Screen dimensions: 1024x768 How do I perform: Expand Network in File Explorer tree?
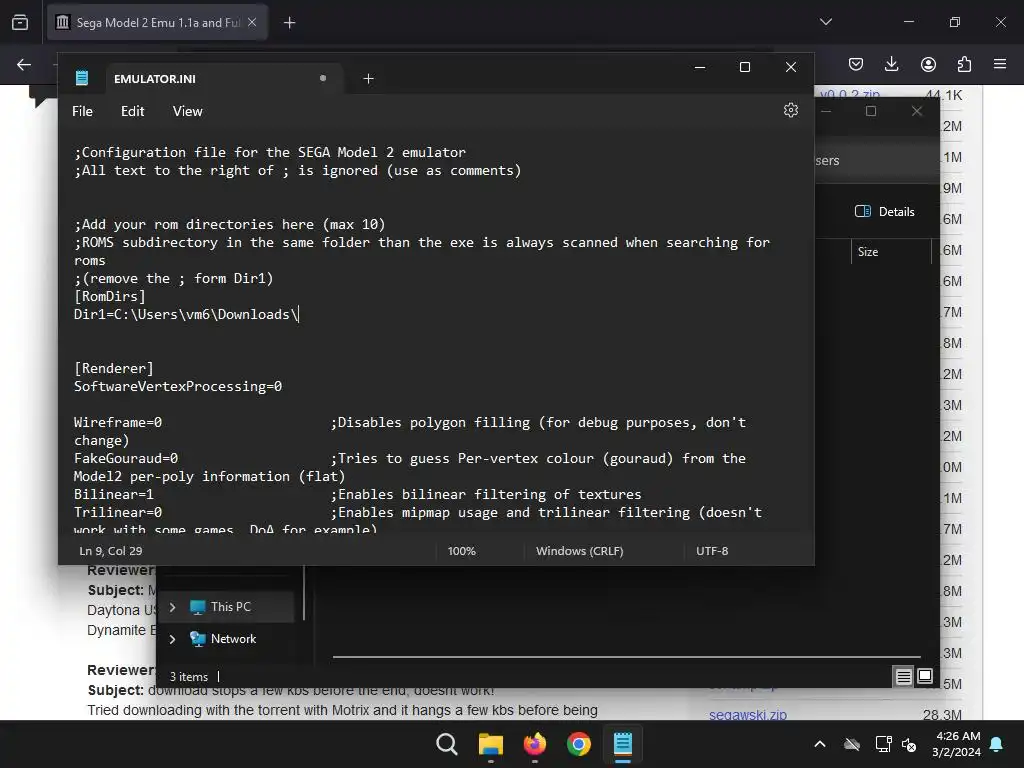pyautogui.click(x=172, y=639)
